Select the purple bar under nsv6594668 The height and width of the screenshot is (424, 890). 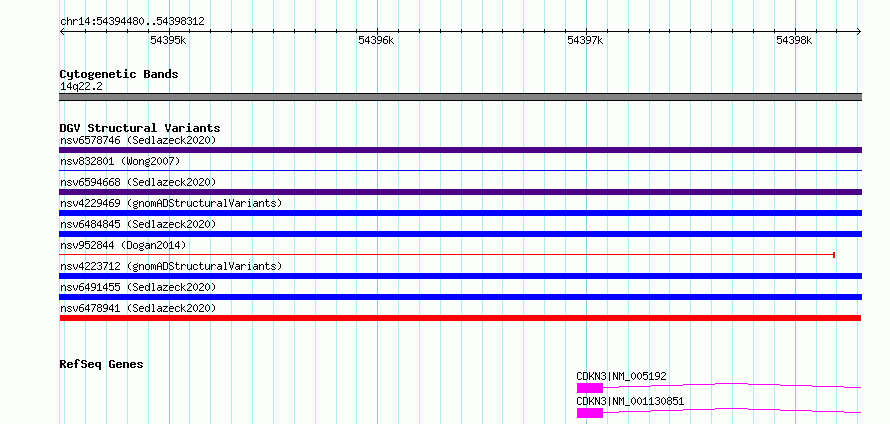[x=460, y=192]
